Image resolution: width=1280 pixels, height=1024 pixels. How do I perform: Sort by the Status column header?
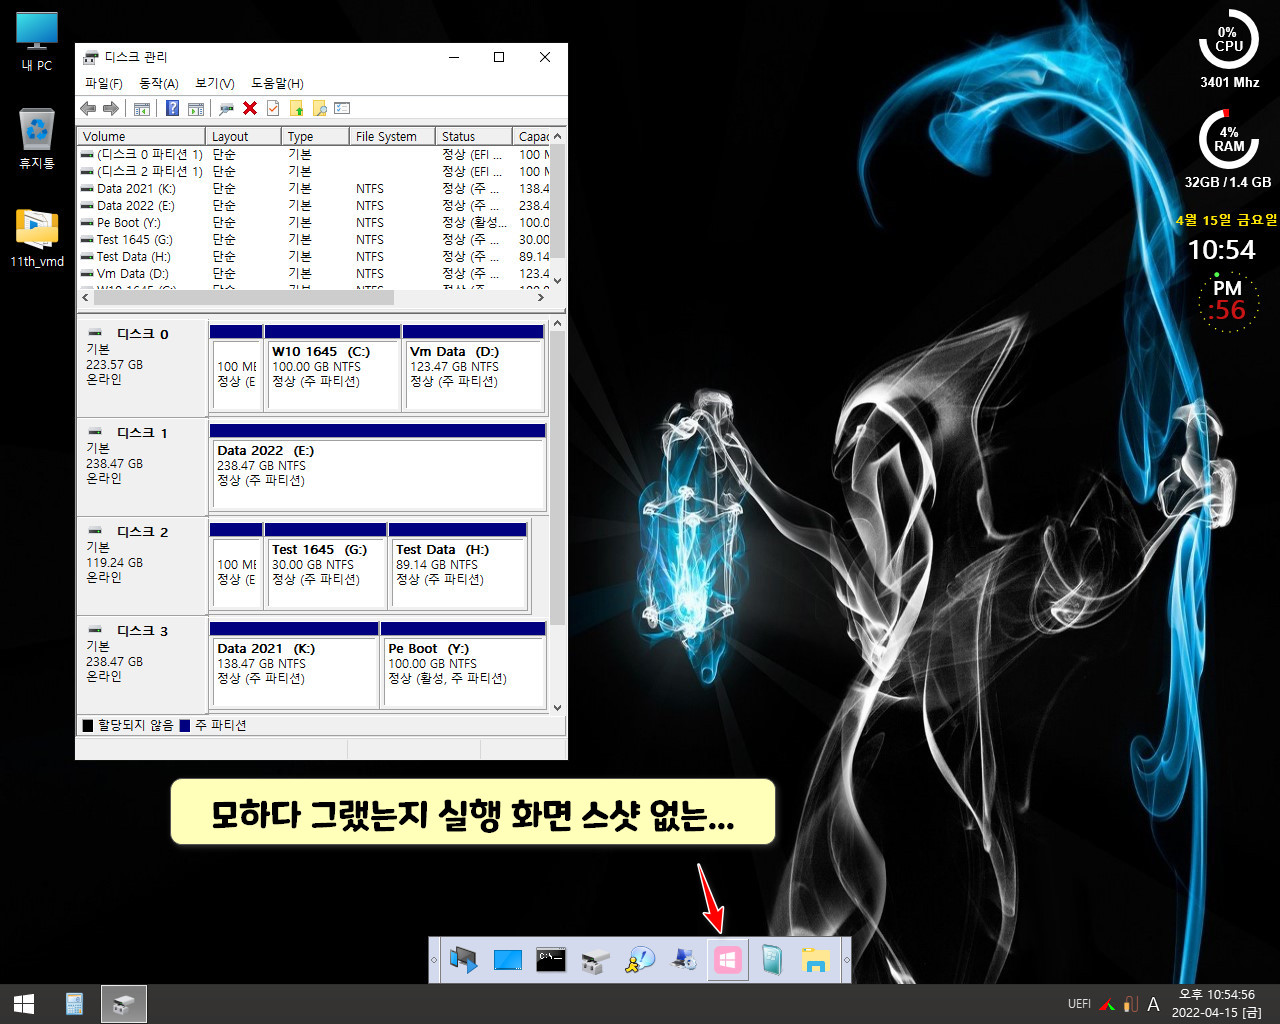point(474,136)
